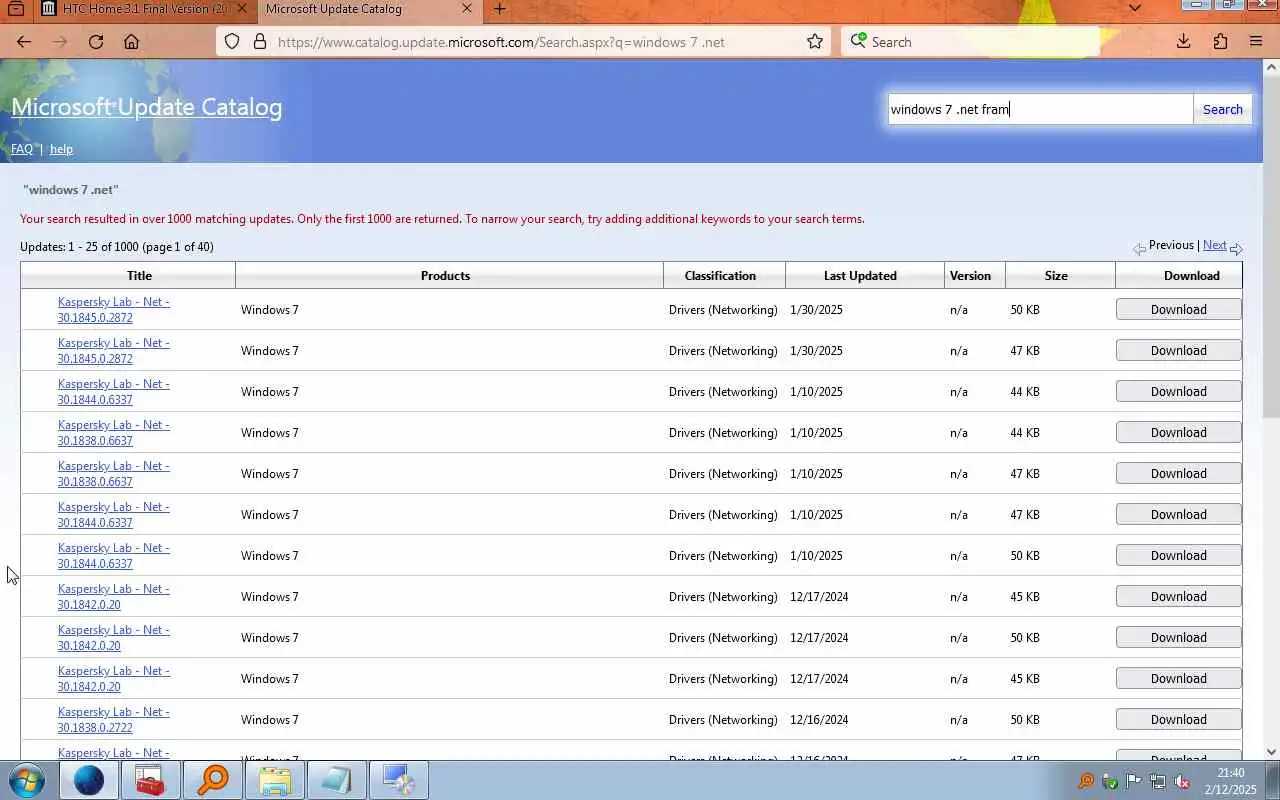
Task: Open the extensions puzzle icon
Action: click(1220, 42)
